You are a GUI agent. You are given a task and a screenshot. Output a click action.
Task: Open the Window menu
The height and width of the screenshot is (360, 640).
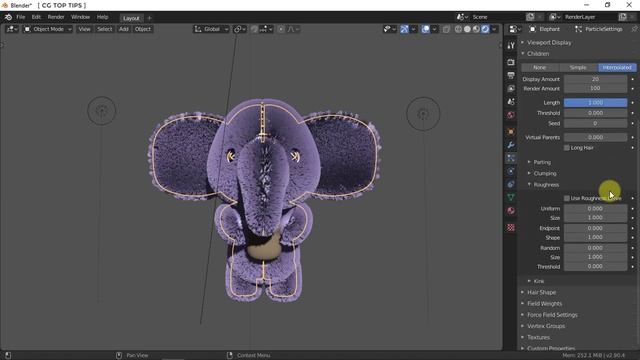[x=80, y=17]
